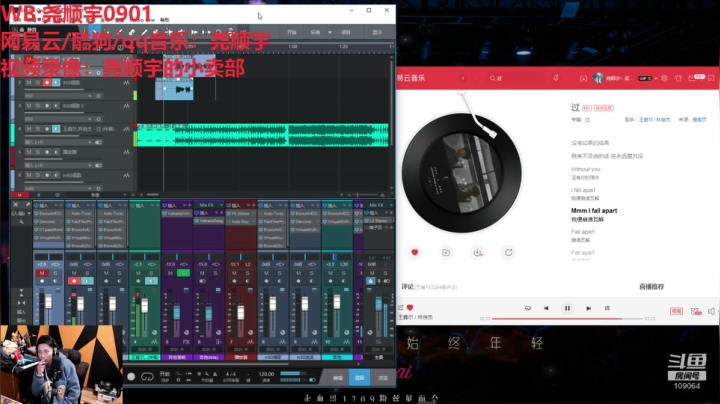This screenshot has height=404, width=720.
Task: Expand the 乐曲 dropdown arrow in toolbar
Action: (x=330, y=32)
